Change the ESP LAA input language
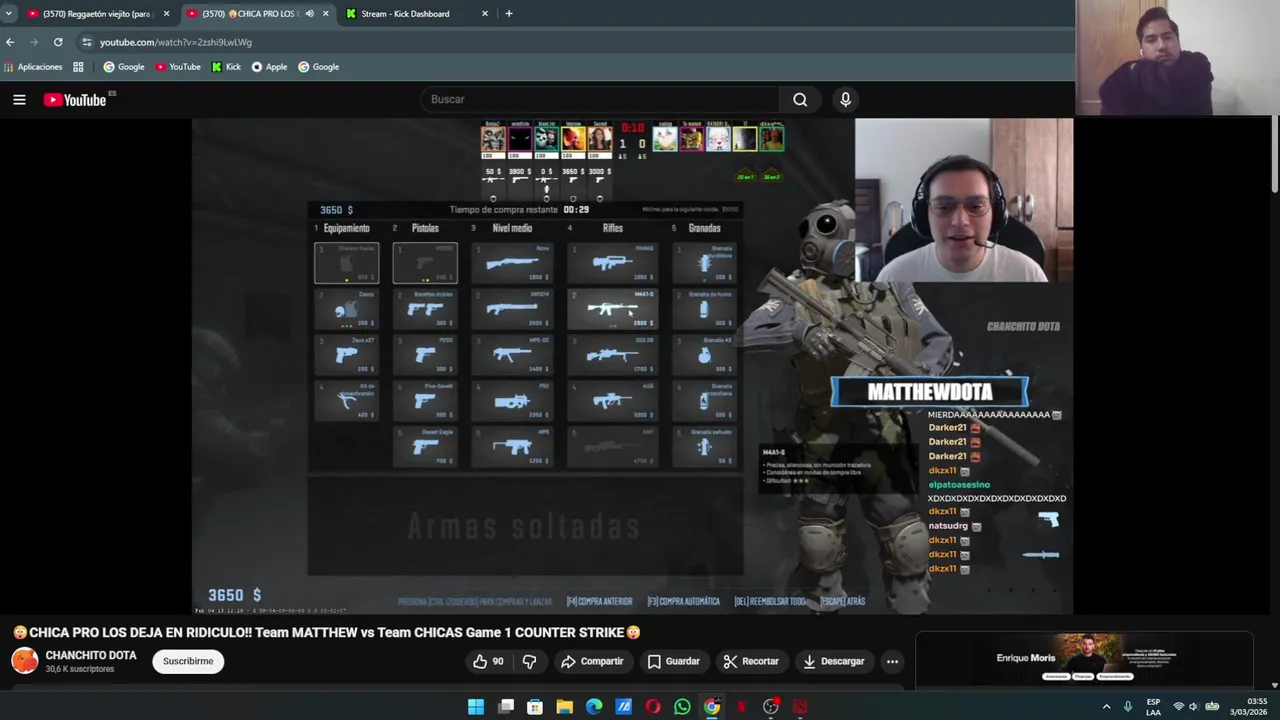 click(x=1153, y=707)
